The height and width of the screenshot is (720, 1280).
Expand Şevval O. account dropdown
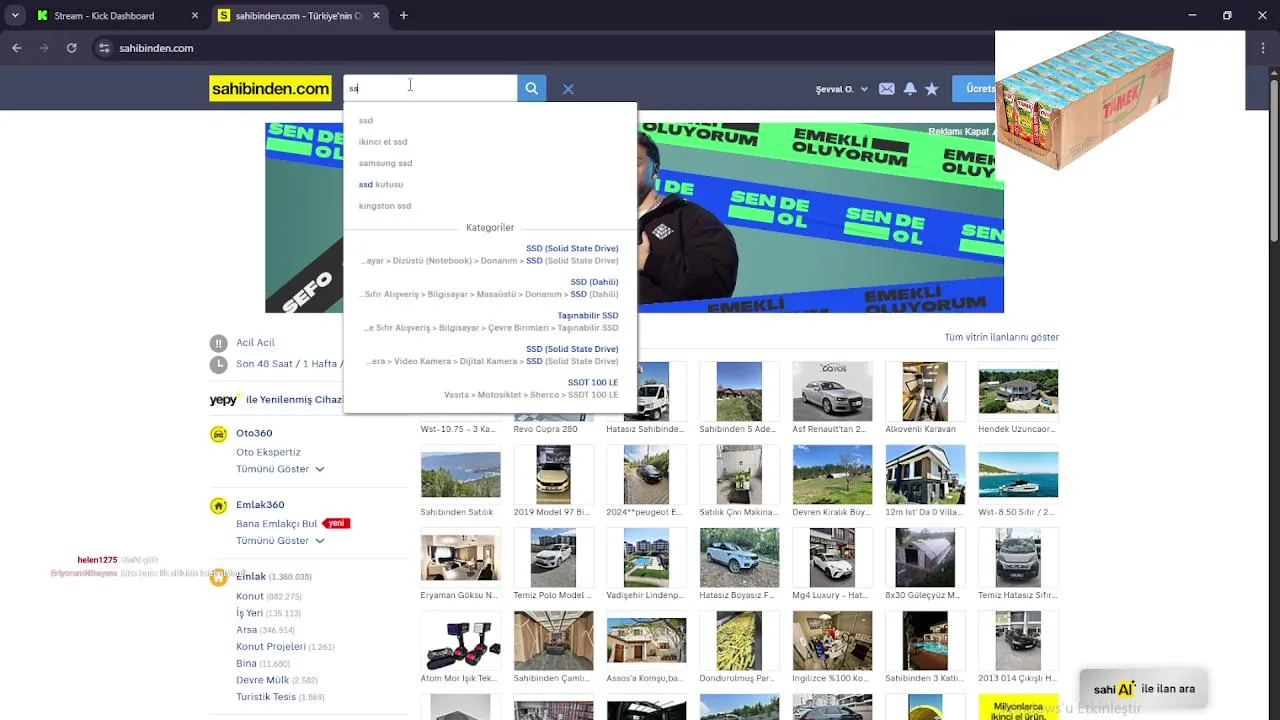pos(842,89)
